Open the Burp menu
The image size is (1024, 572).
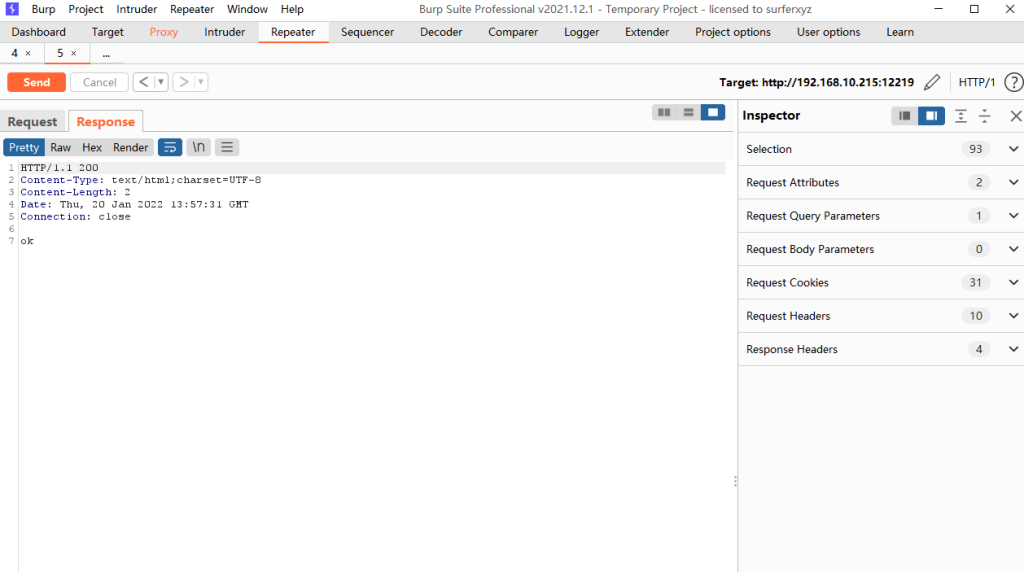43,9
